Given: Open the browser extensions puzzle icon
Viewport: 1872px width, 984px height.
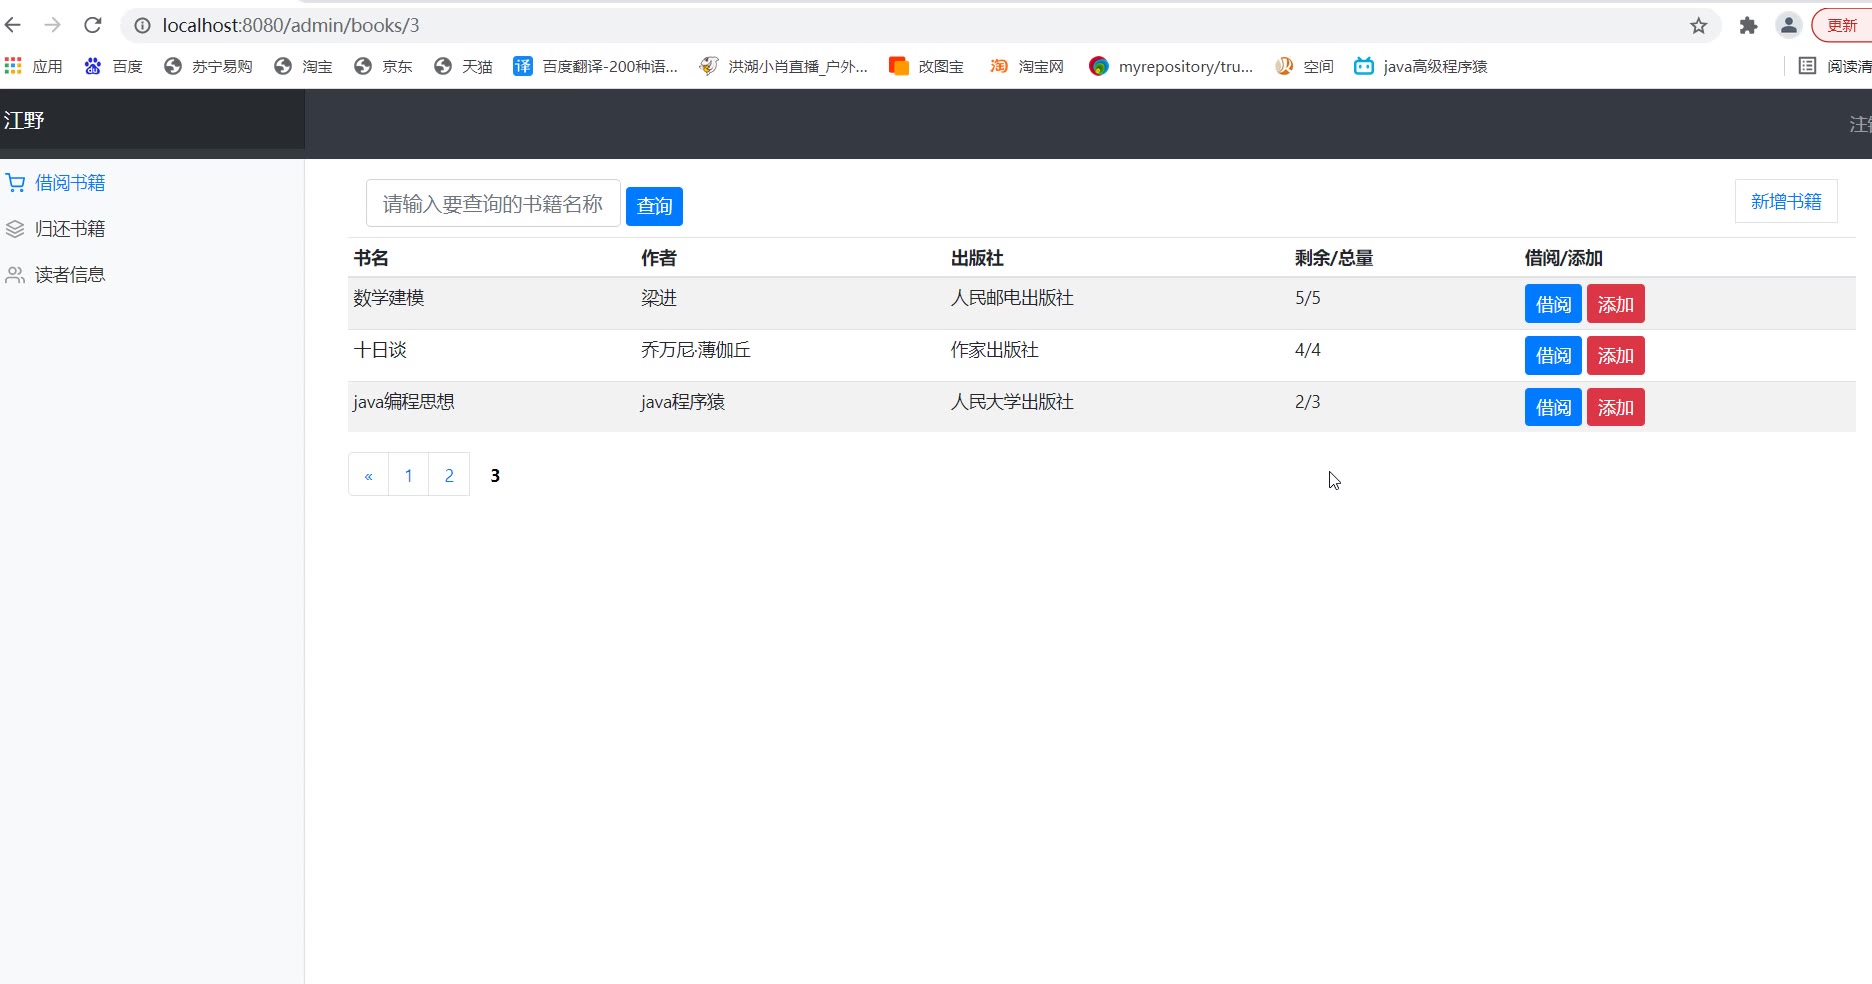Looking at the screenshot, I should 1748,26.
